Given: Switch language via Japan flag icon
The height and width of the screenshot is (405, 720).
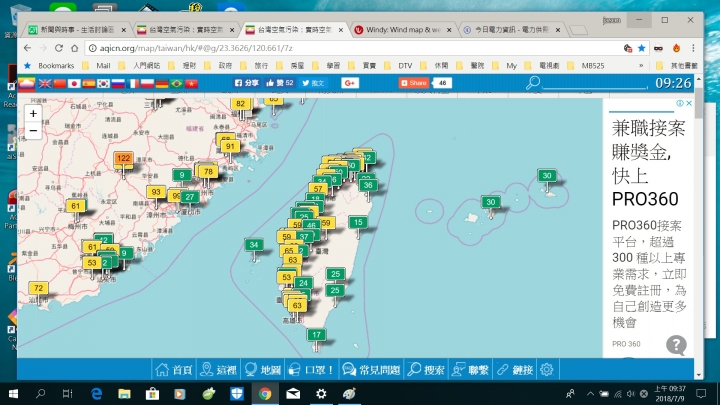Looking at the screenshot, I should [74, 84].
